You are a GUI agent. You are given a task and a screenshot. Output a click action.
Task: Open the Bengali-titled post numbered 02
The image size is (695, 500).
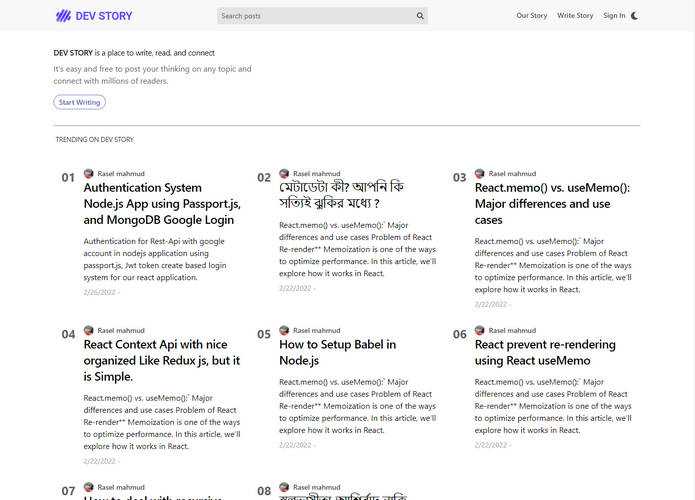click(x=341, y=195)
